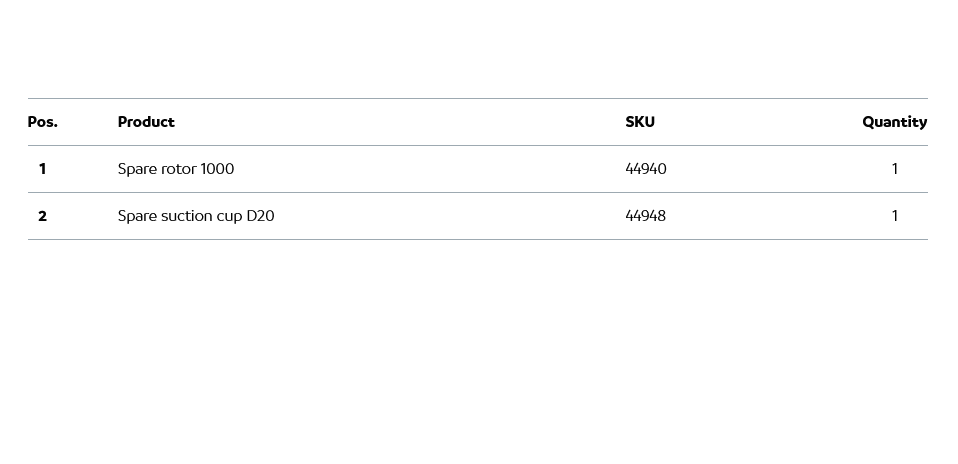Screen dimensions: 958x464
Task: Click empty space between Spare suction cup D20 and 44948
Action: [x=450, y=216]
